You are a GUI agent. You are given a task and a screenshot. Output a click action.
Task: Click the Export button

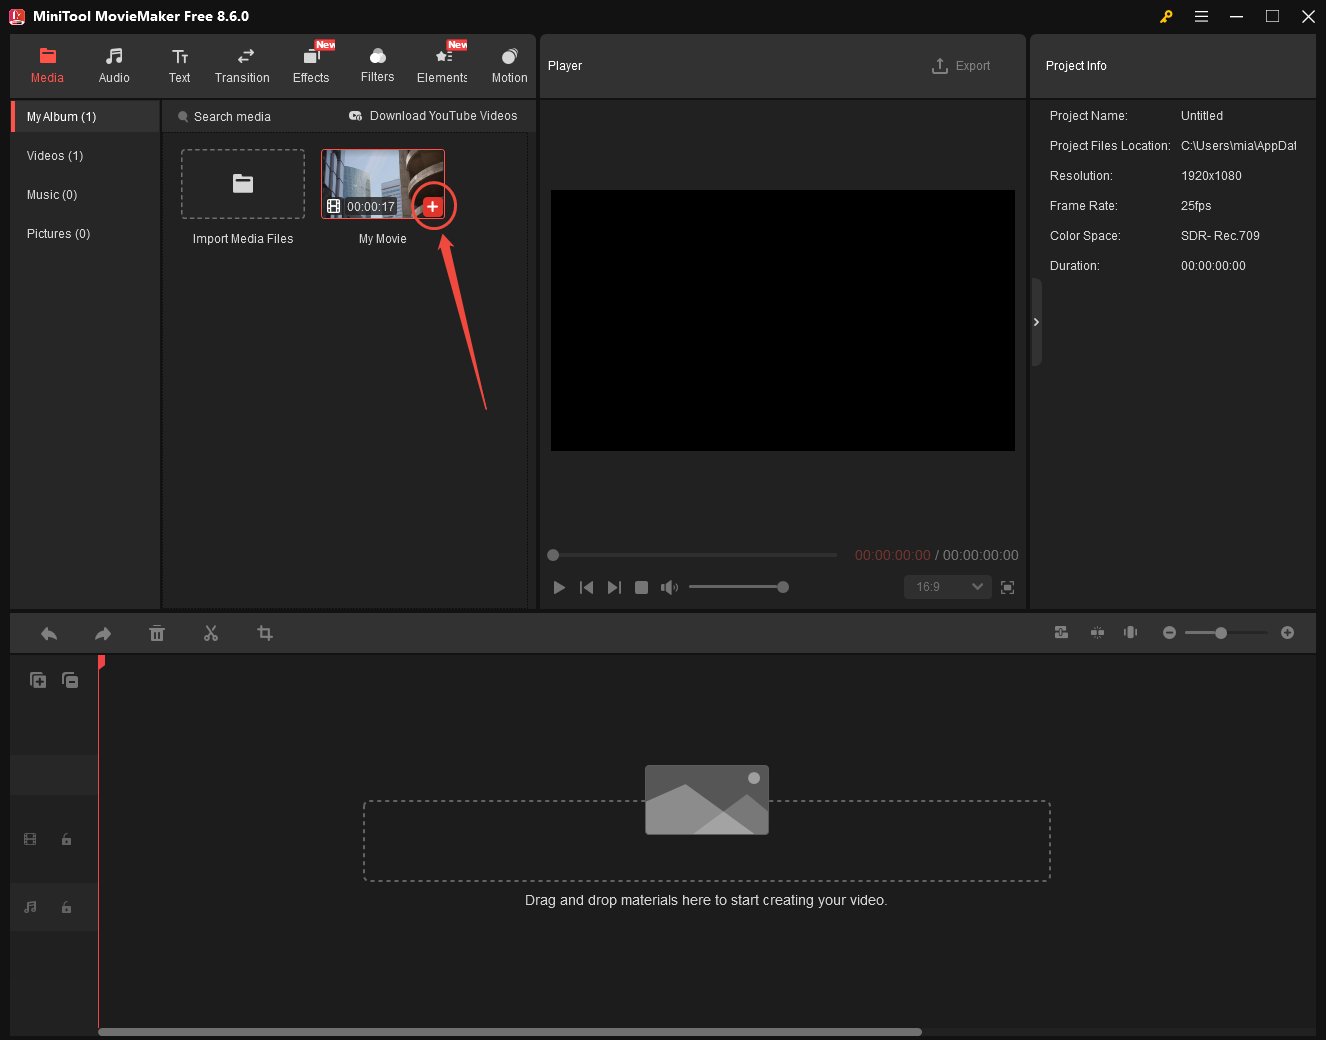point(961,66)
